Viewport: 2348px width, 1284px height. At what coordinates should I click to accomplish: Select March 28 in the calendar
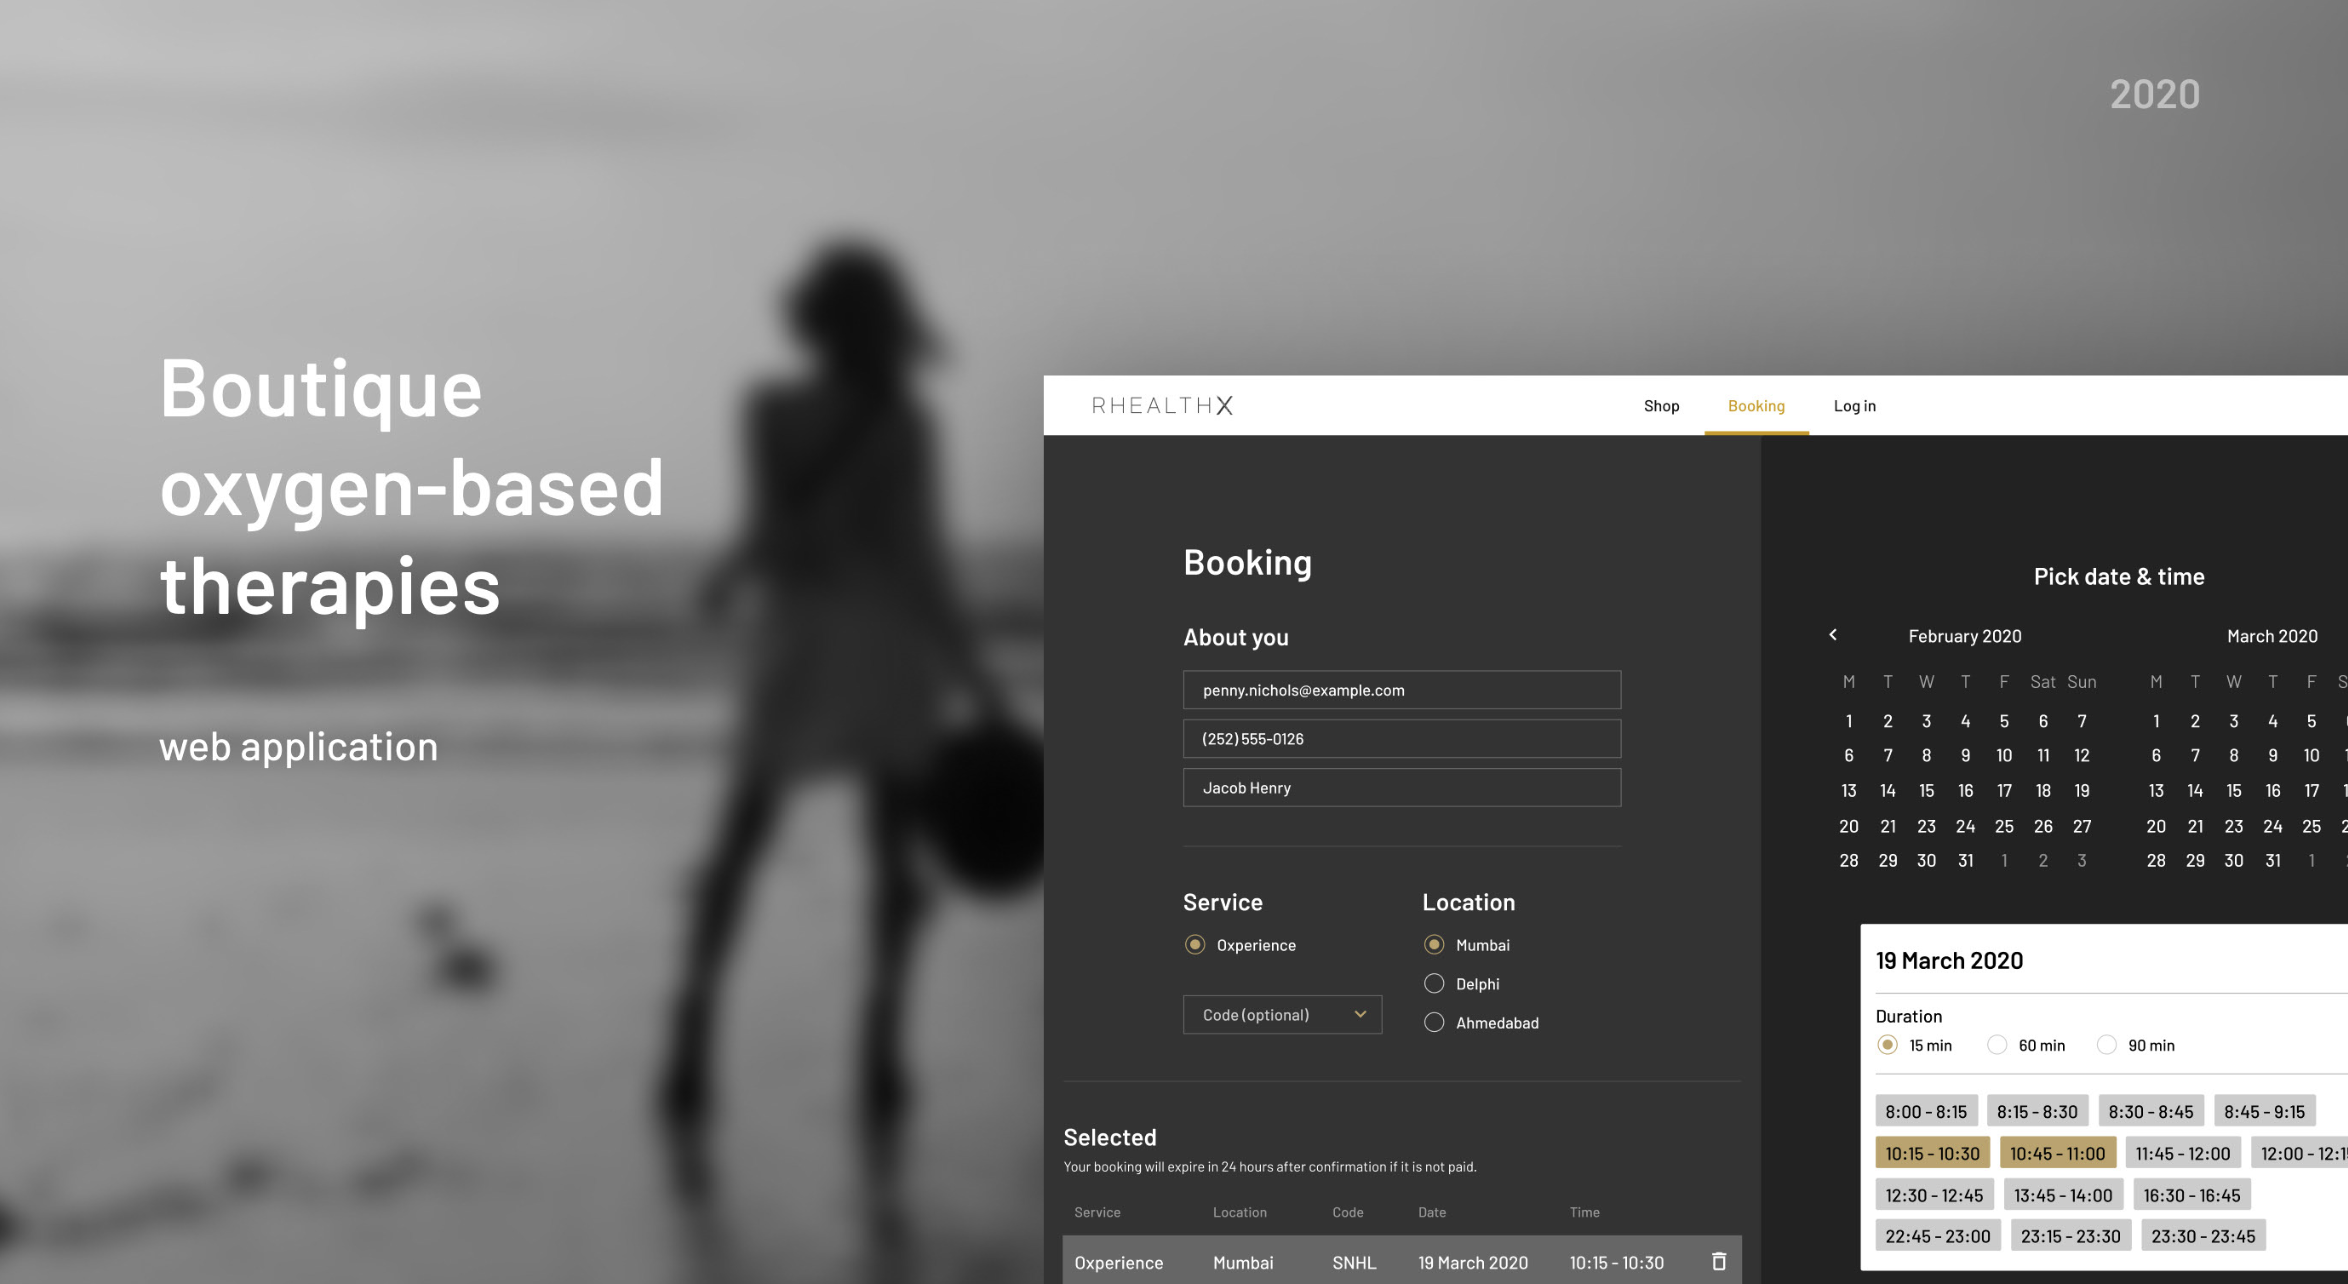(2155, 861)
